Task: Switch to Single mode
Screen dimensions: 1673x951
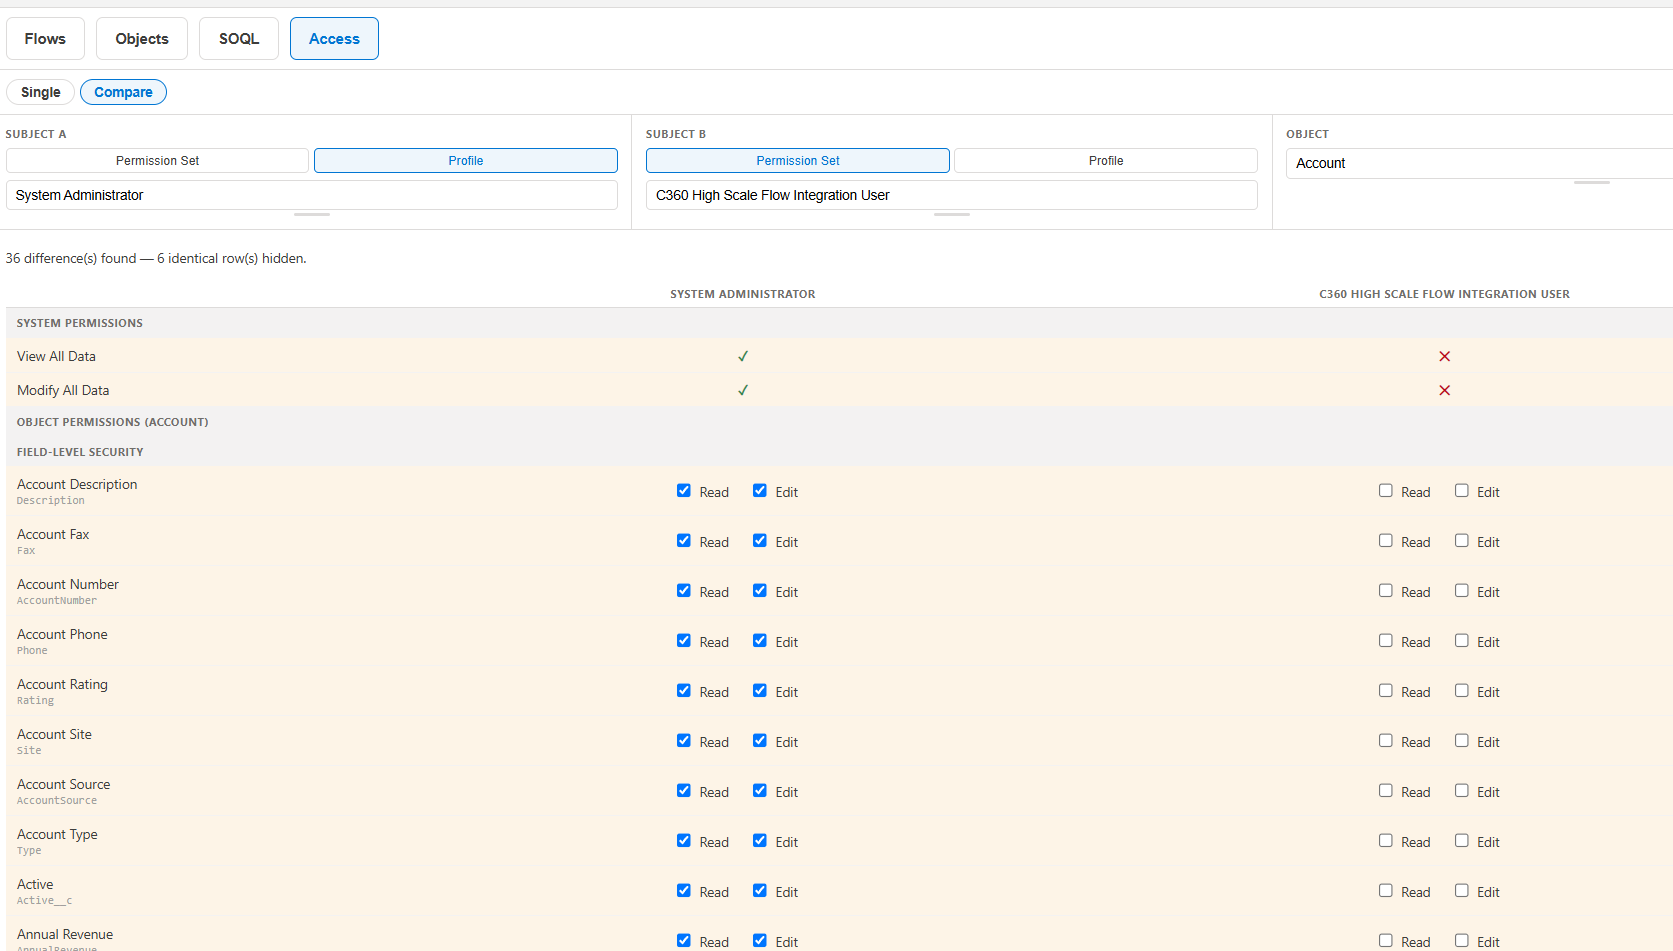Action: tap(41, 92)
